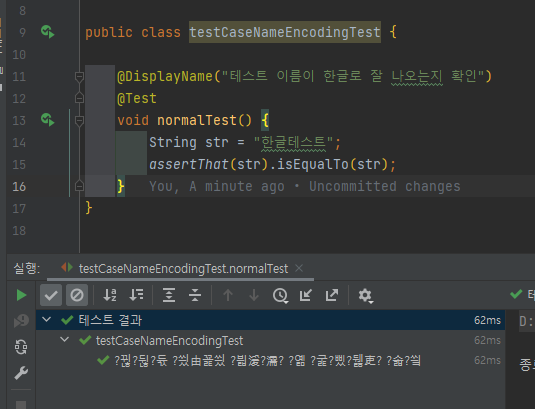Fold normalTest method at line 13
Image resolution: width=535 pixels, height=409 pixels.
[x=79, y=120]
